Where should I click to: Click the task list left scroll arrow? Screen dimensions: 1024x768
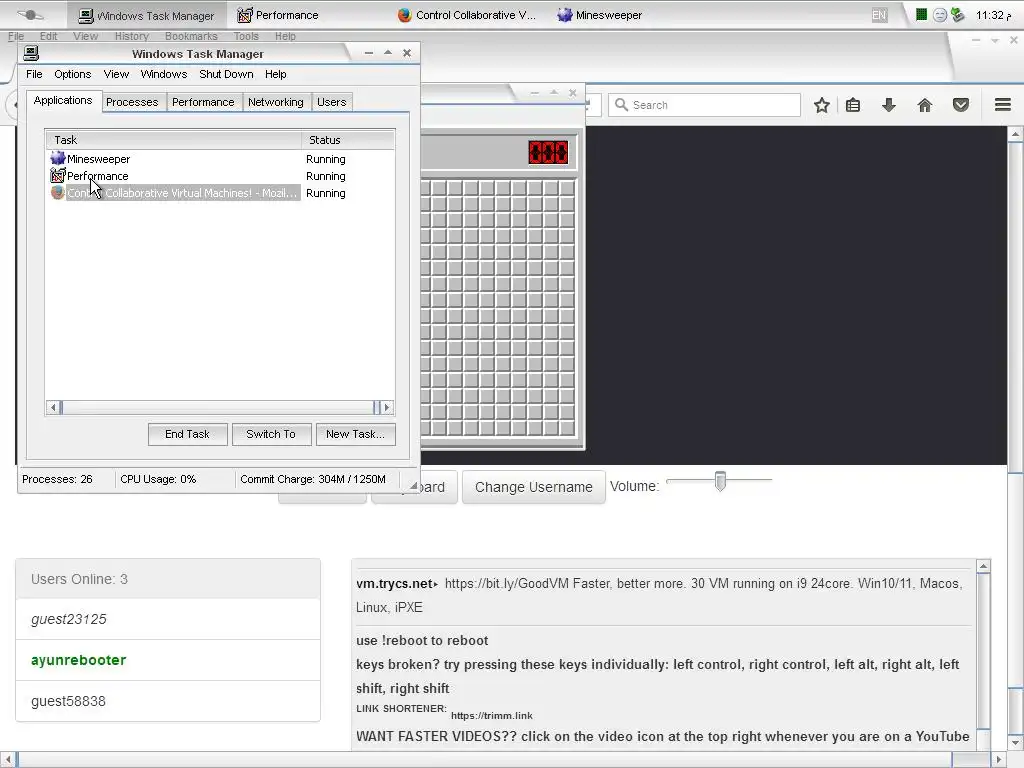[x=53, y=408]
